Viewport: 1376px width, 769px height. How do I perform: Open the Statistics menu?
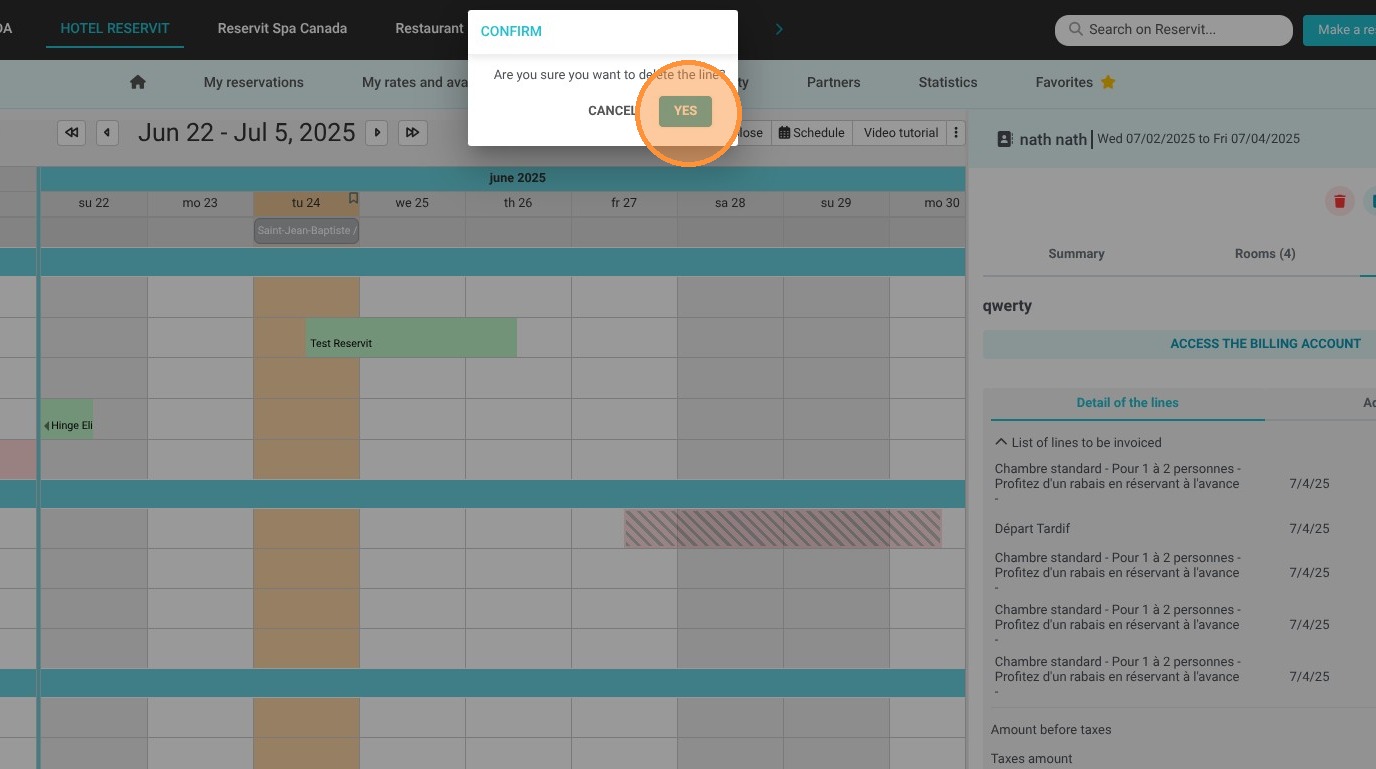[948, 82]
